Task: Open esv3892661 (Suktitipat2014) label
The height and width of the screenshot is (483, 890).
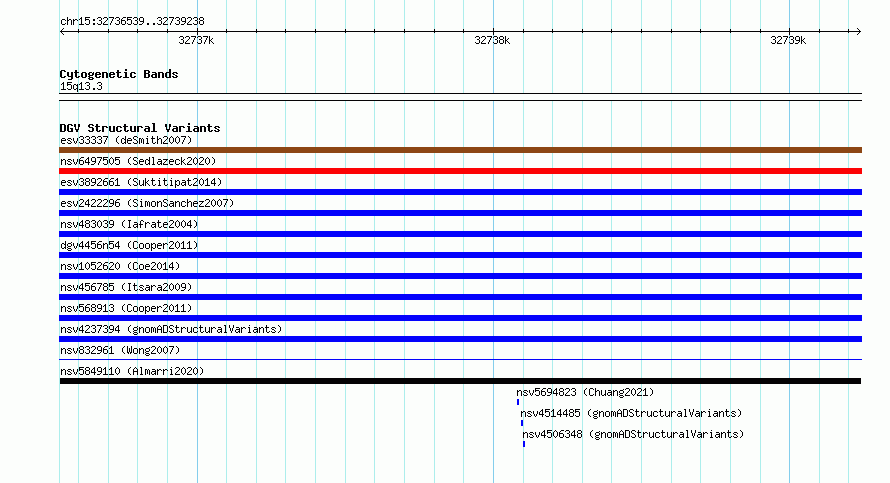Action: pos(141,182)
